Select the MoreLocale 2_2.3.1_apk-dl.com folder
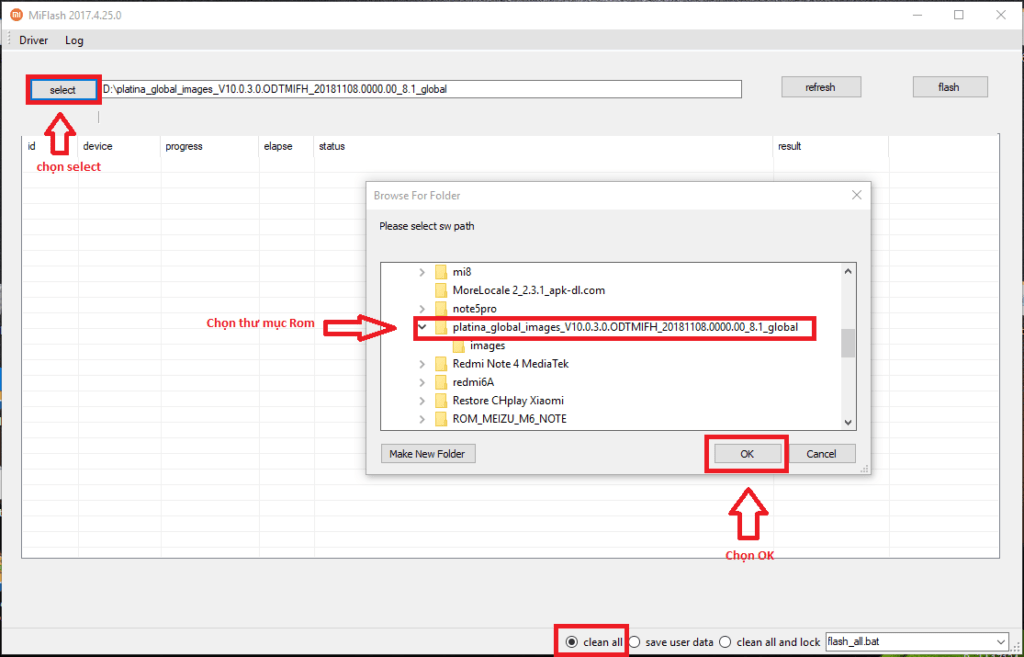This screenshot has width=1024, height=657. point(528,290)
